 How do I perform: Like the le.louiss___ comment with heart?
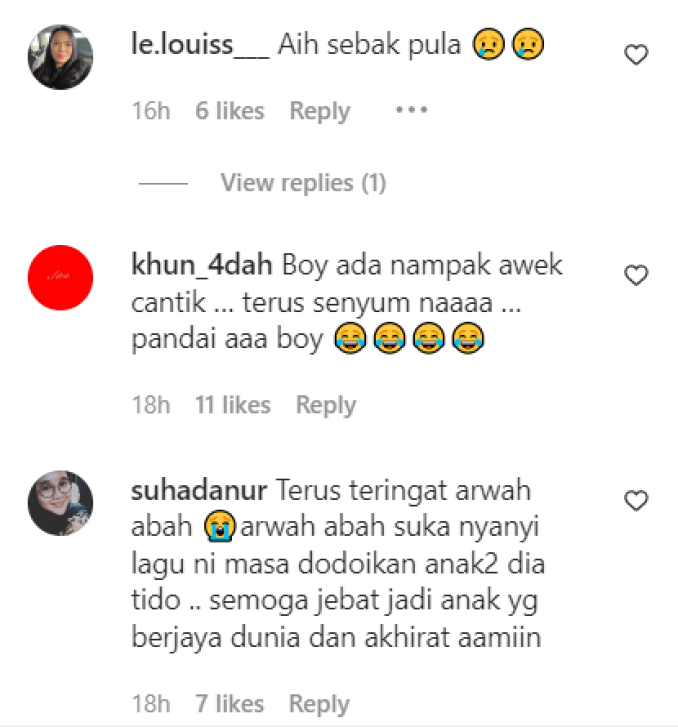click(x=636, y=54)
